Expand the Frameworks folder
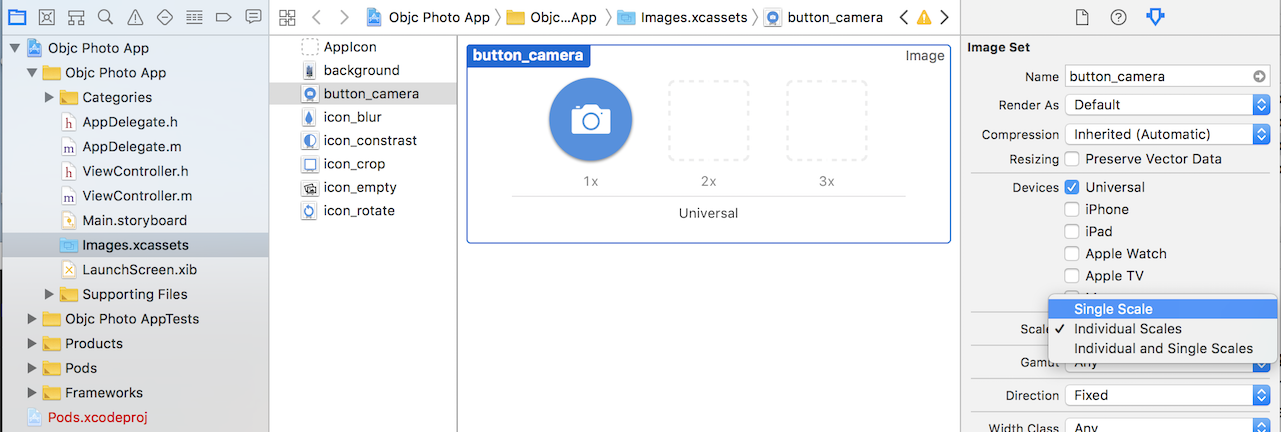 [32, 392]
